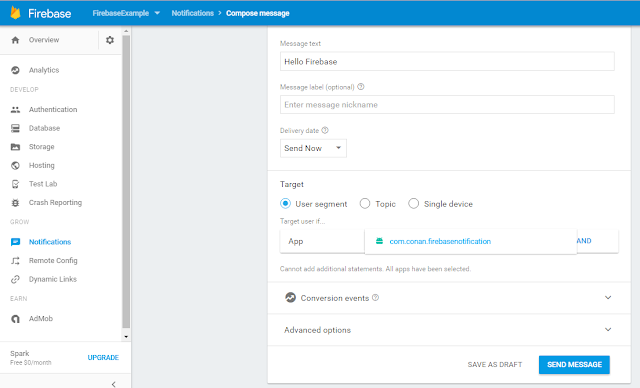Image resolution: width=640 pixels, height=388 pixels.
Task: Click Save As Draft button
Action: click(495, 365)
